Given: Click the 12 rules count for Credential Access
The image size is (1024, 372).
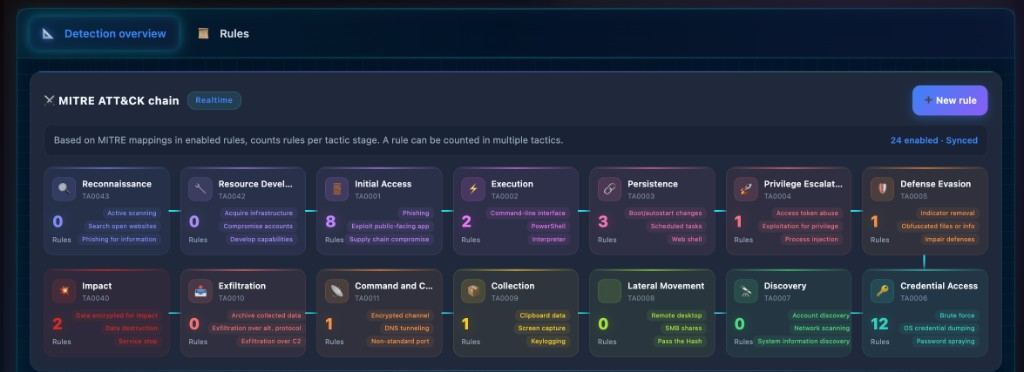Looking at the screenshot, I should (x=880, y=324).
